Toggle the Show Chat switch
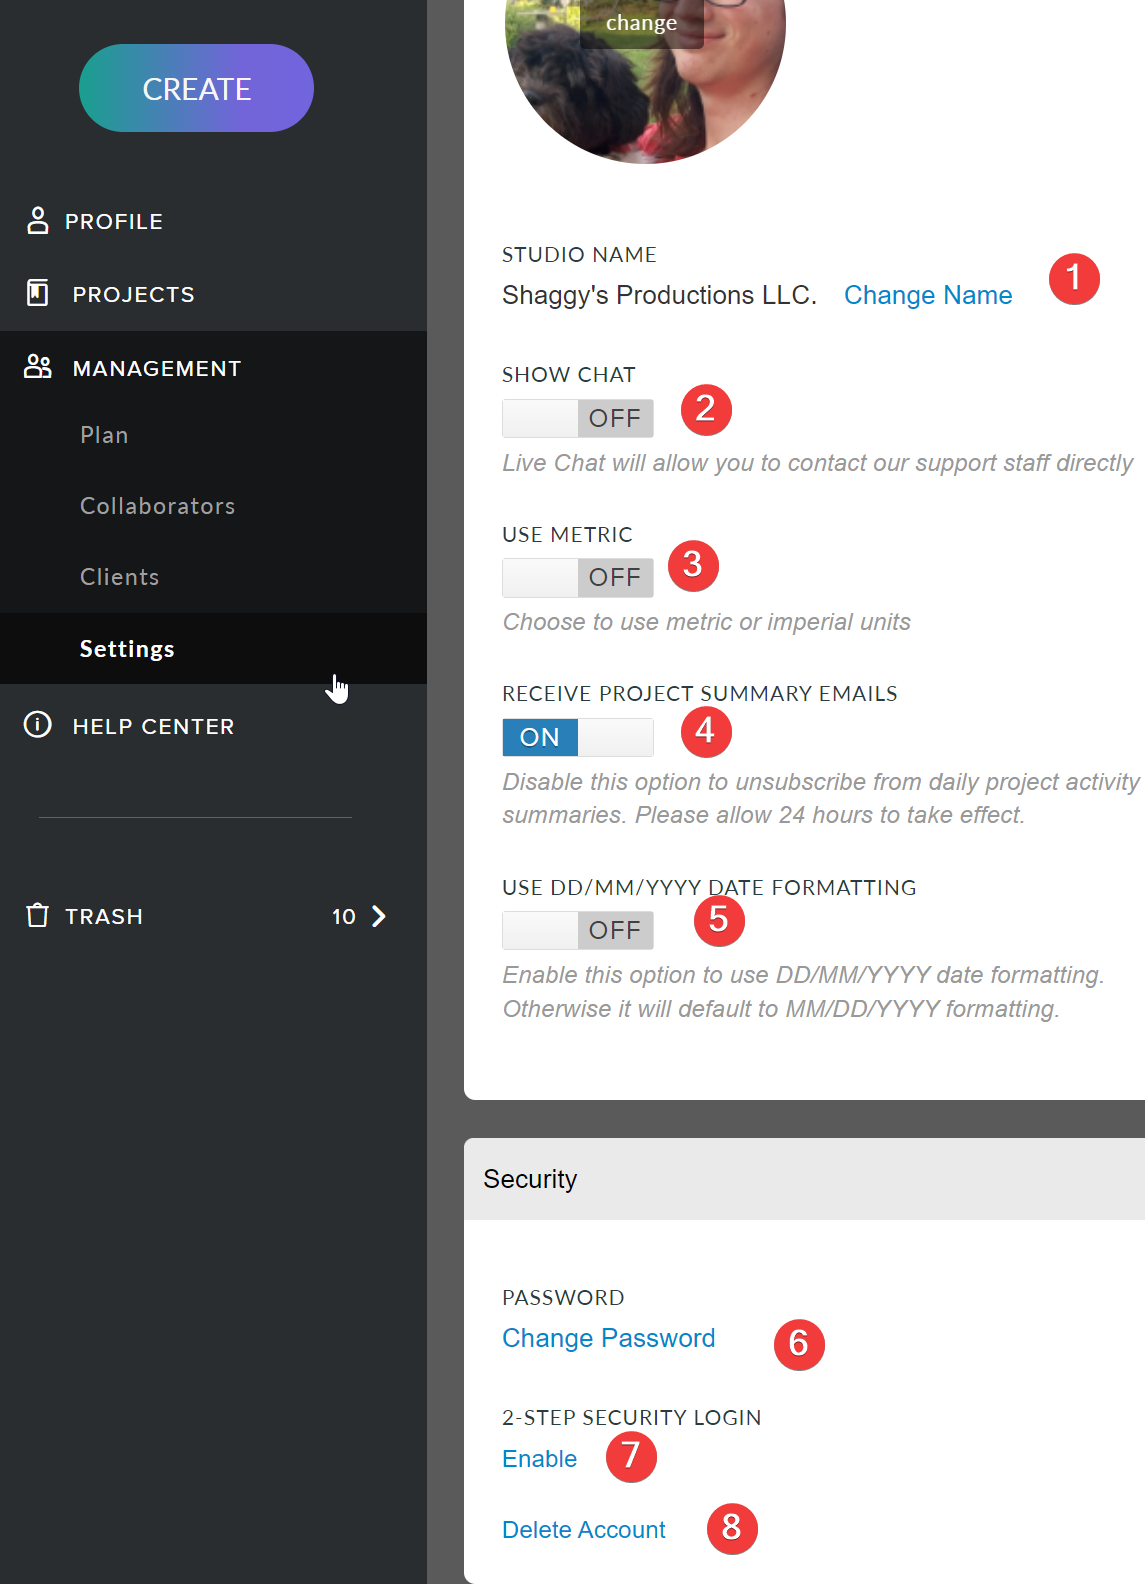The image size is (1145, 1584). (x=578, y=418)
